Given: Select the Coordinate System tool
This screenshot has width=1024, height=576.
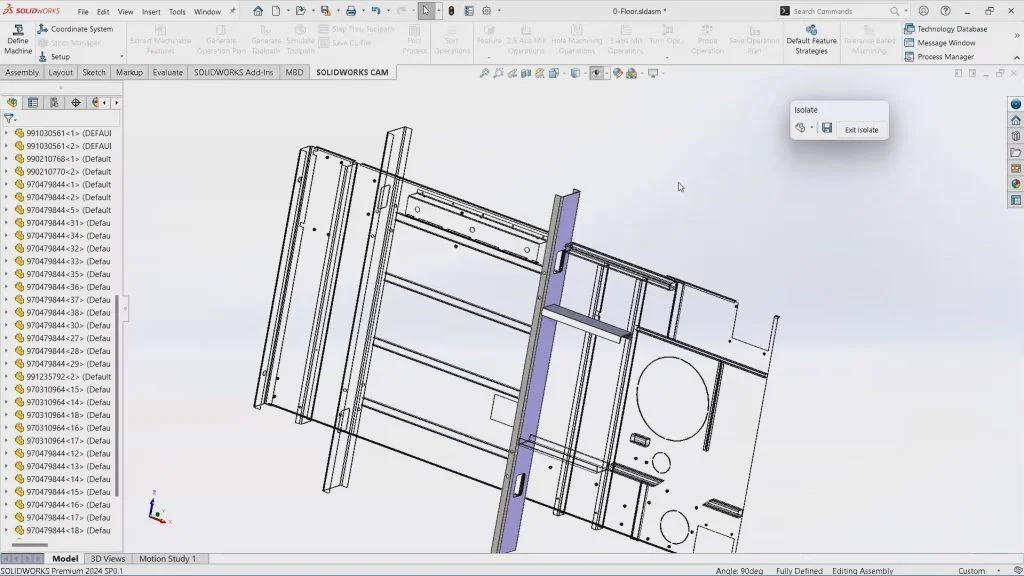Looking at the screenshot, I should (x=75, y=29).
